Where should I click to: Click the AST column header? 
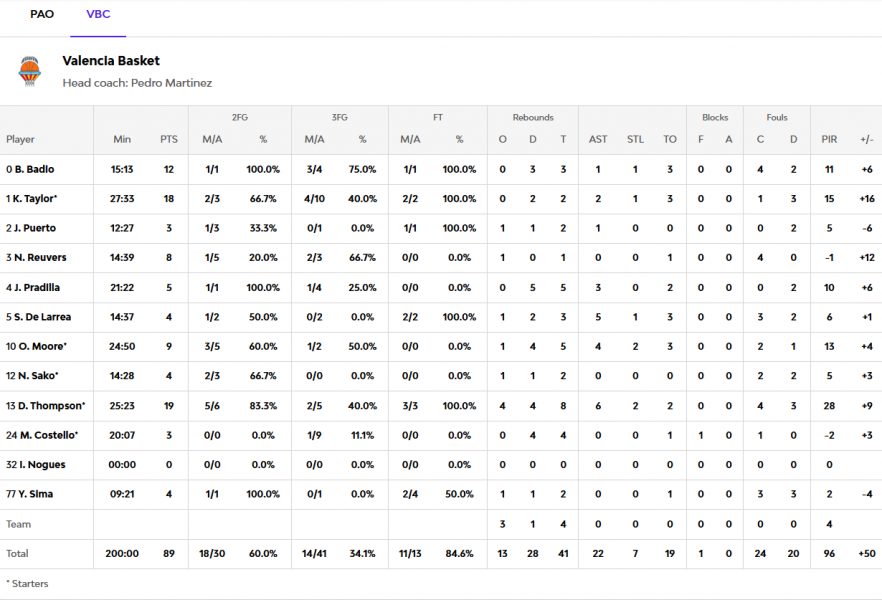click(x=598, y=140)
